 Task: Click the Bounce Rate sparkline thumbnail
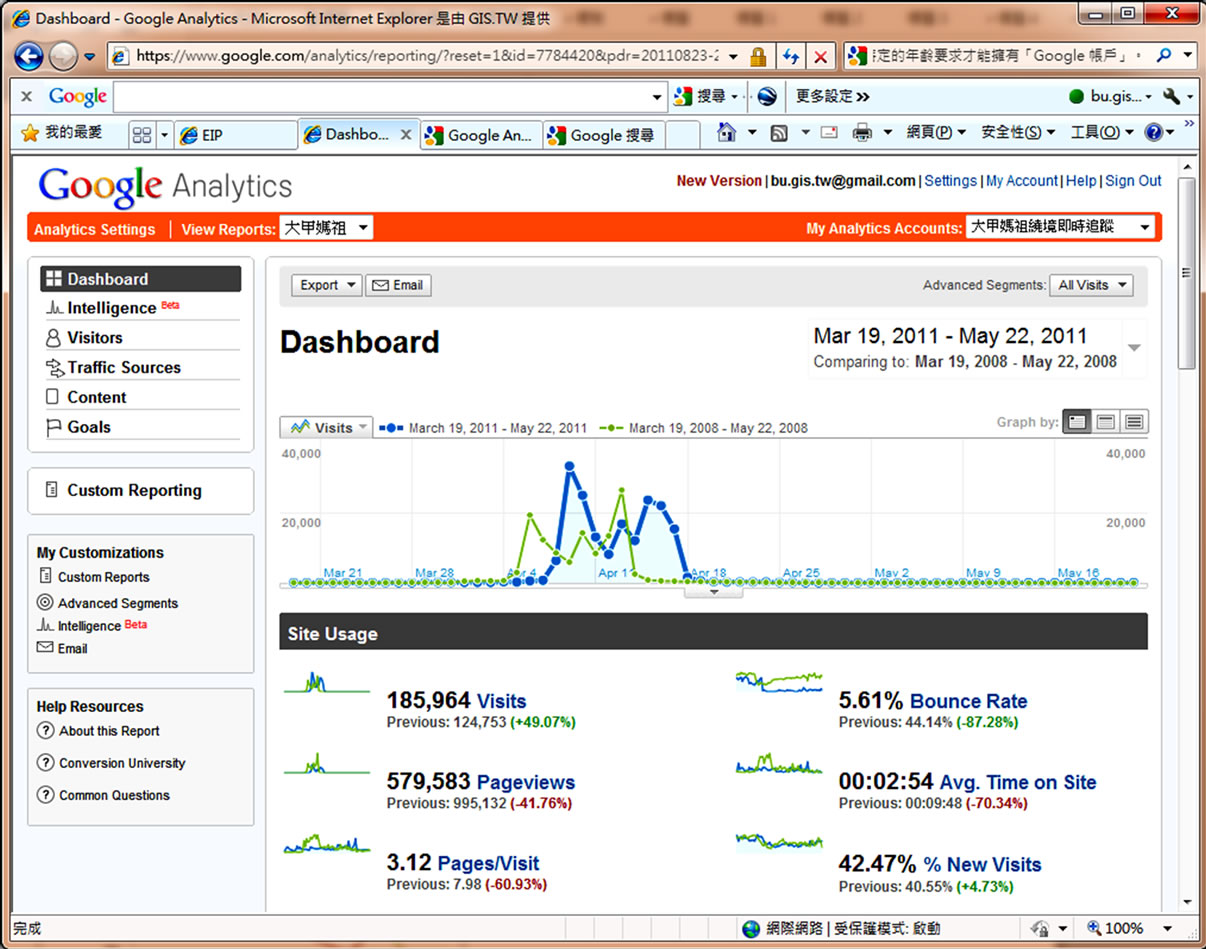coord(779,682)
